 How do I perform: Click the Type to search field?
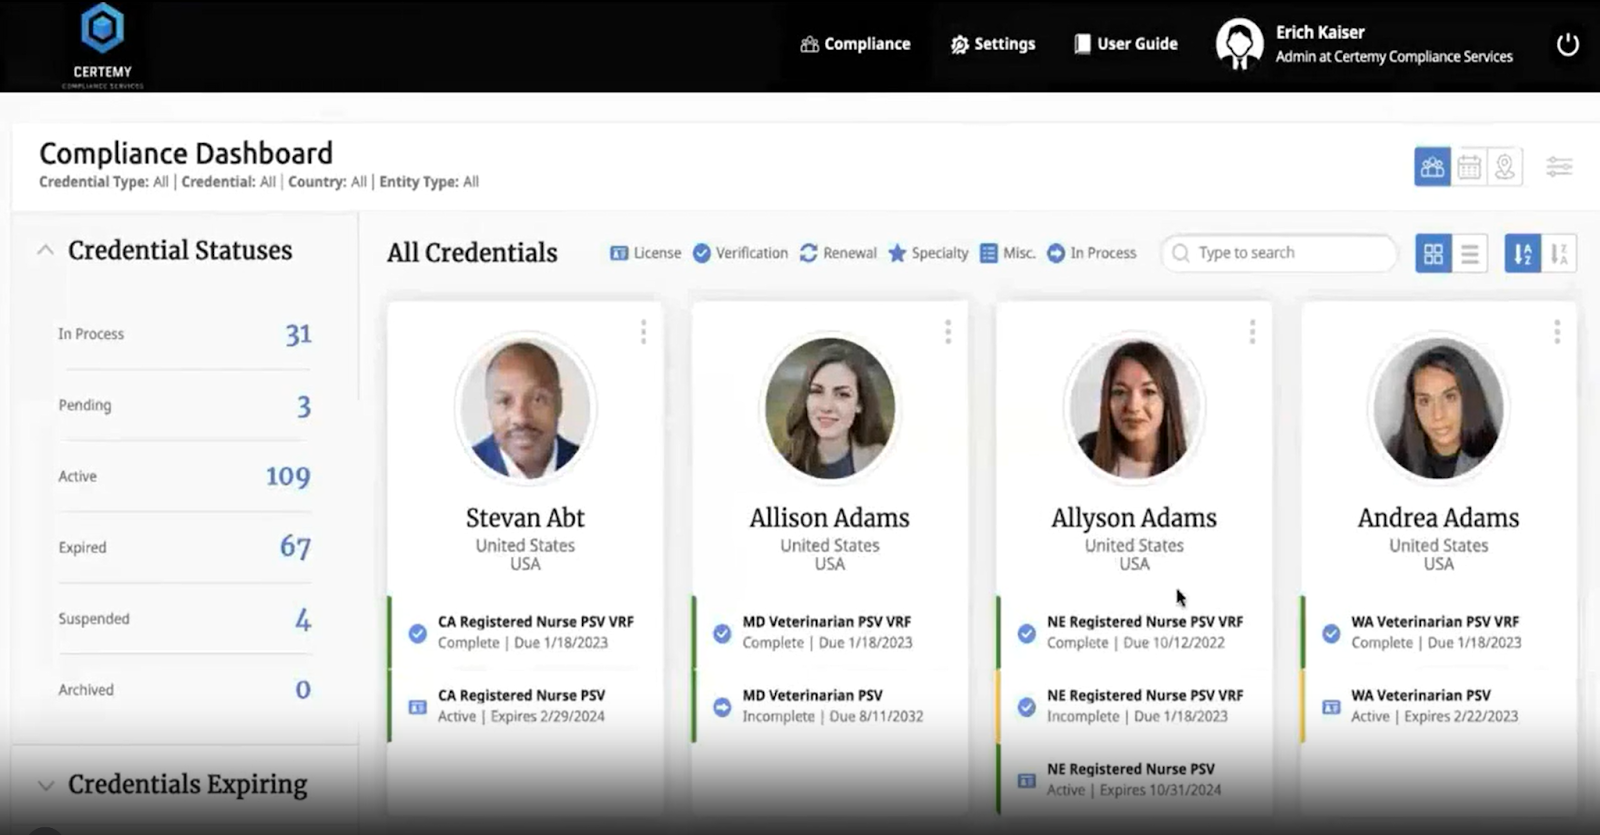[1279, 253]
